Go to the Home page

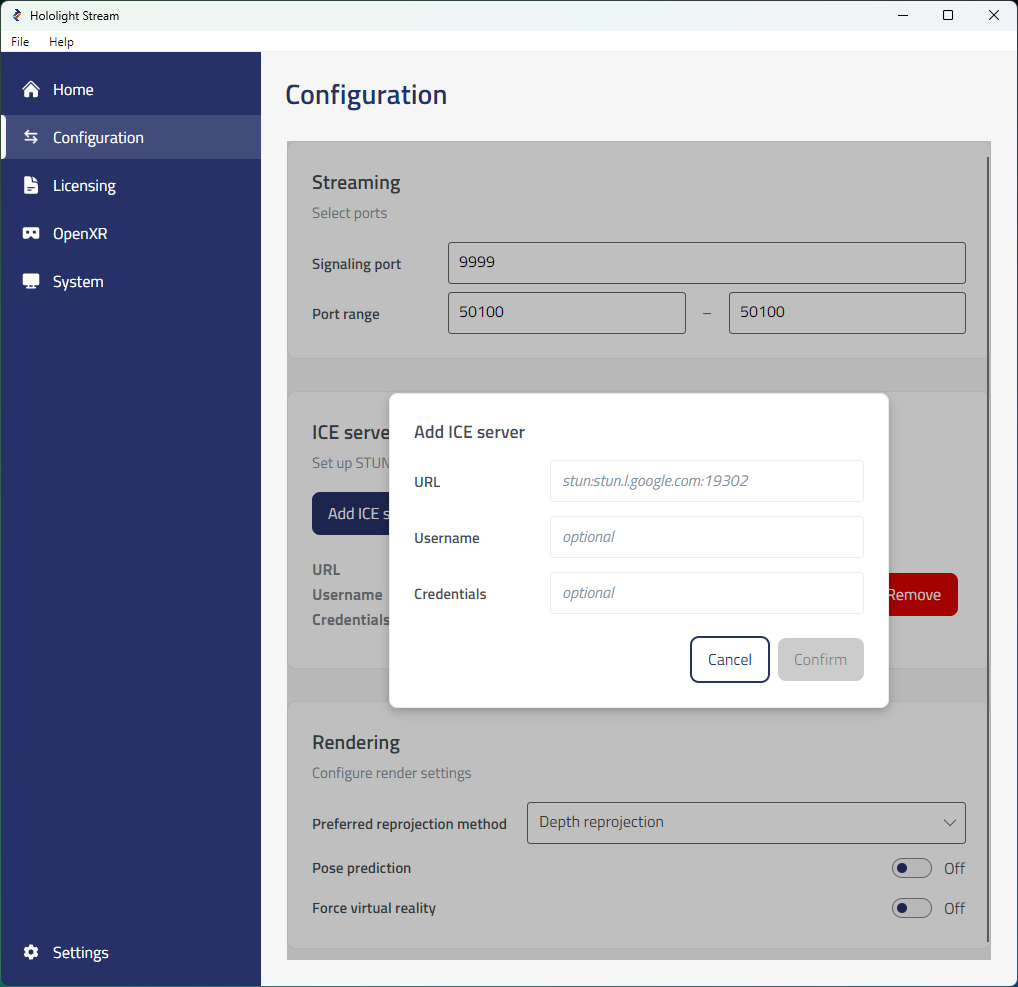pos(132,90)
